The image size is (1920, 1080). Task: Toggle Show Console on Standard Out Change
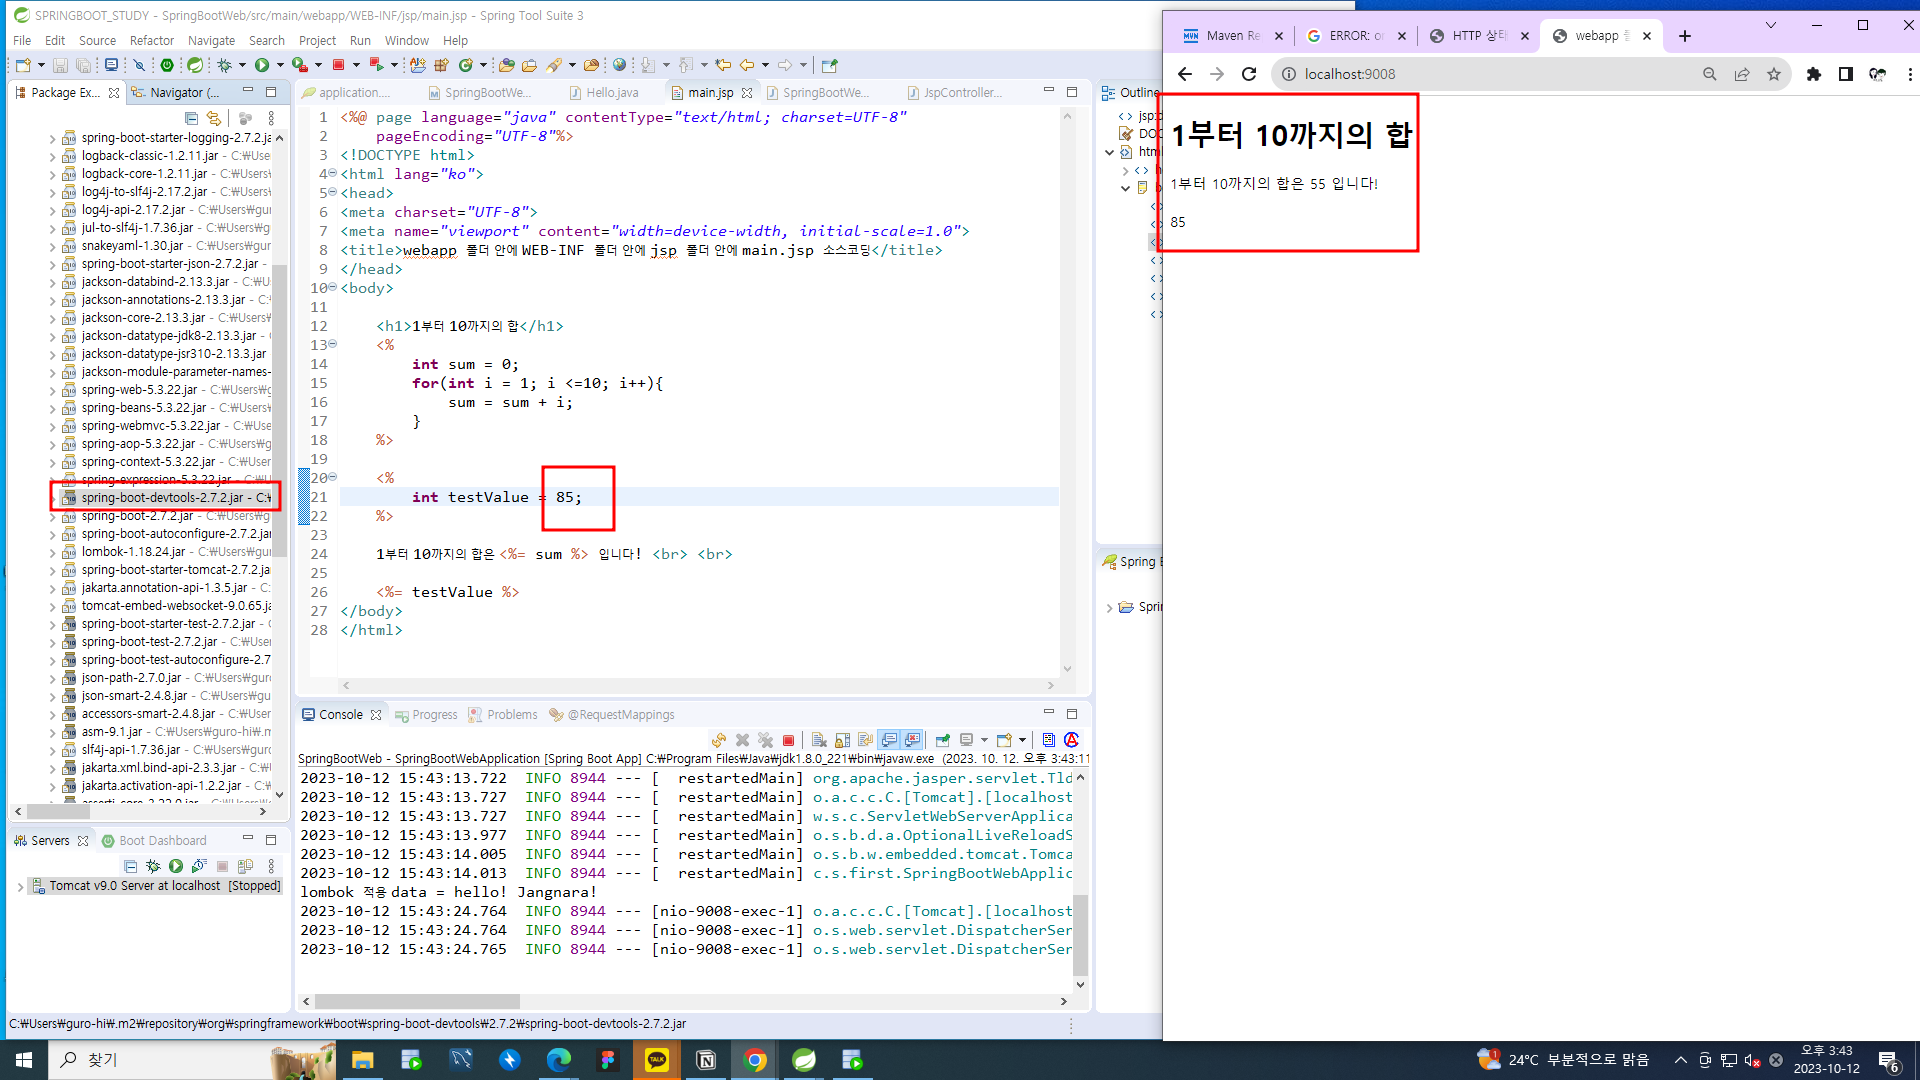(889, 740)
